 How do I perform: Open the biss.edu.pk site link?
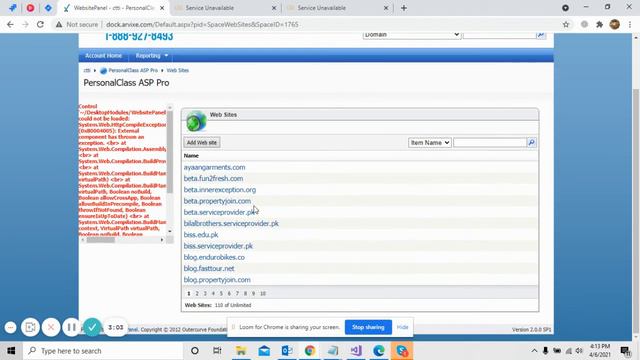click(x=201, y=235)
